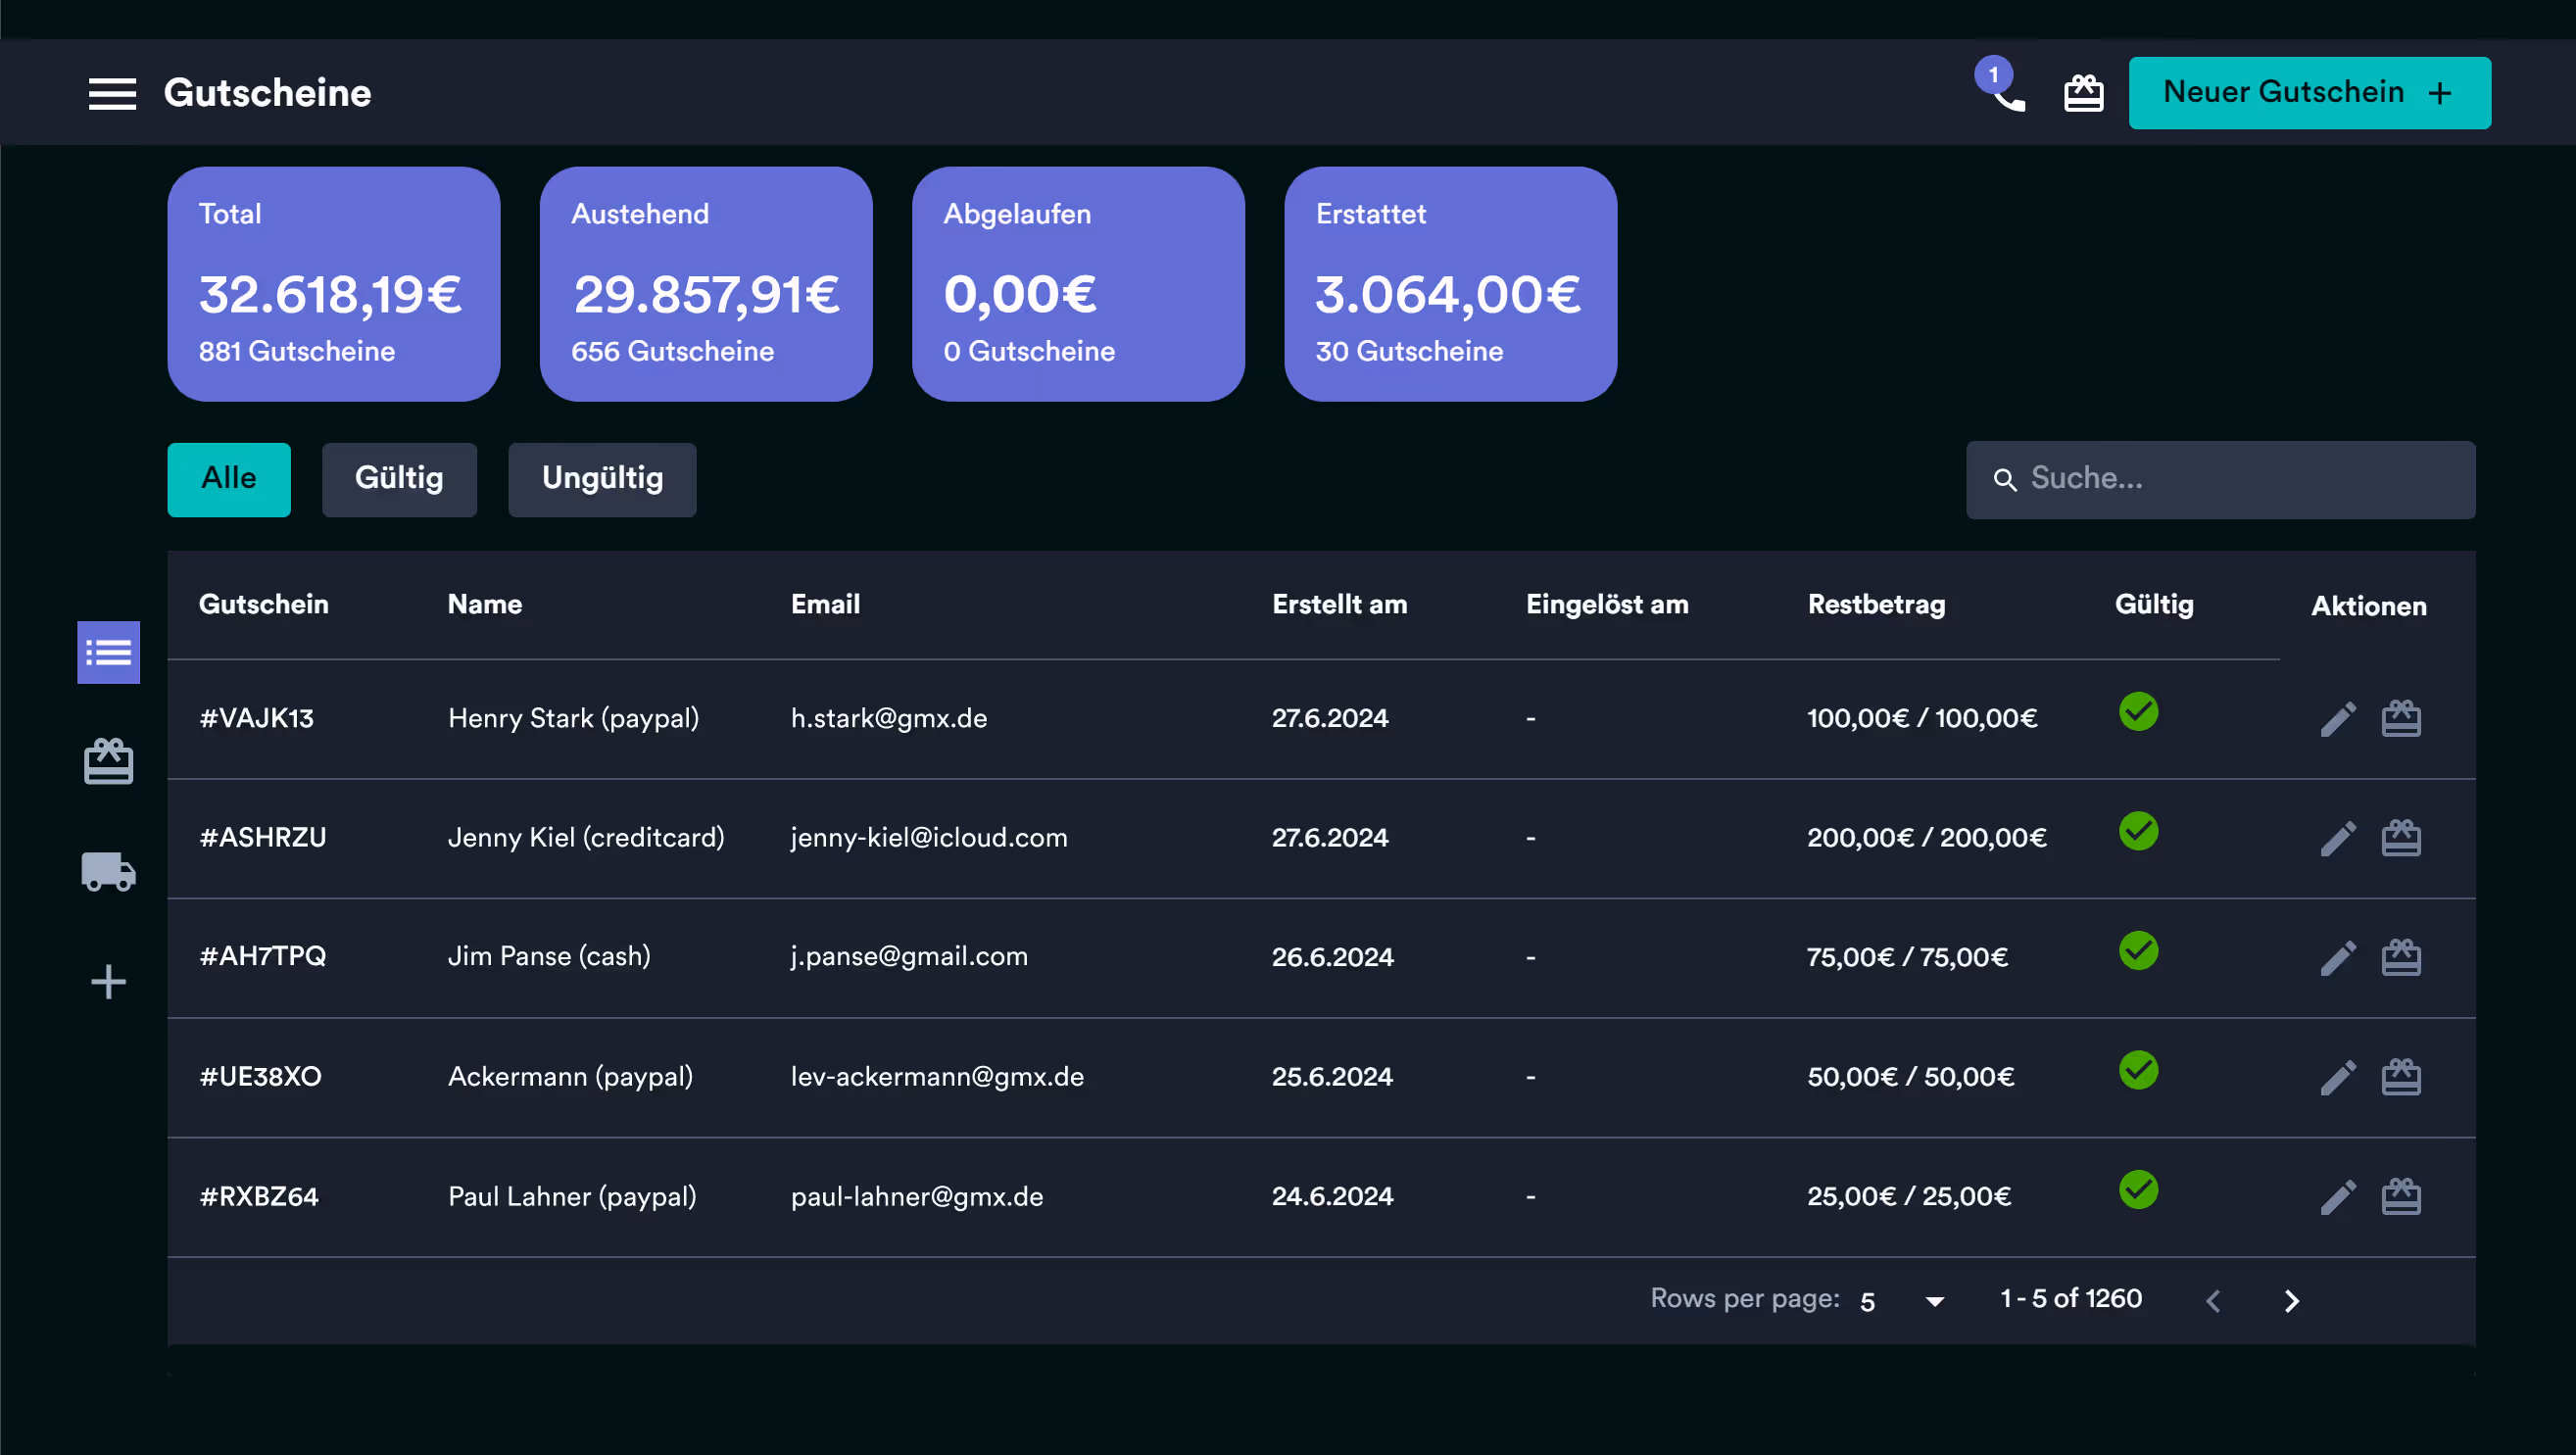Select the Alle filter button
Screen dimensions: 2576x1455
[228, 479]
